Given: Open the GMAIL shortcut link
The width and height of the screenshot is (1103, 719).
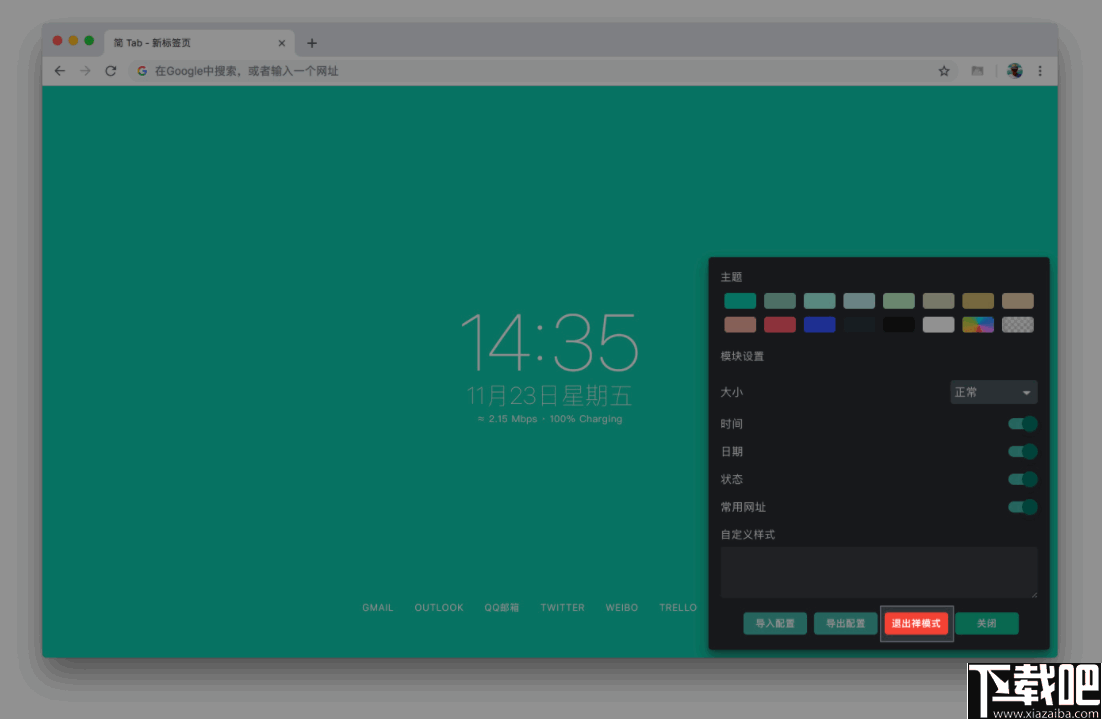Looking at the screenshot, I should (378, 607).
